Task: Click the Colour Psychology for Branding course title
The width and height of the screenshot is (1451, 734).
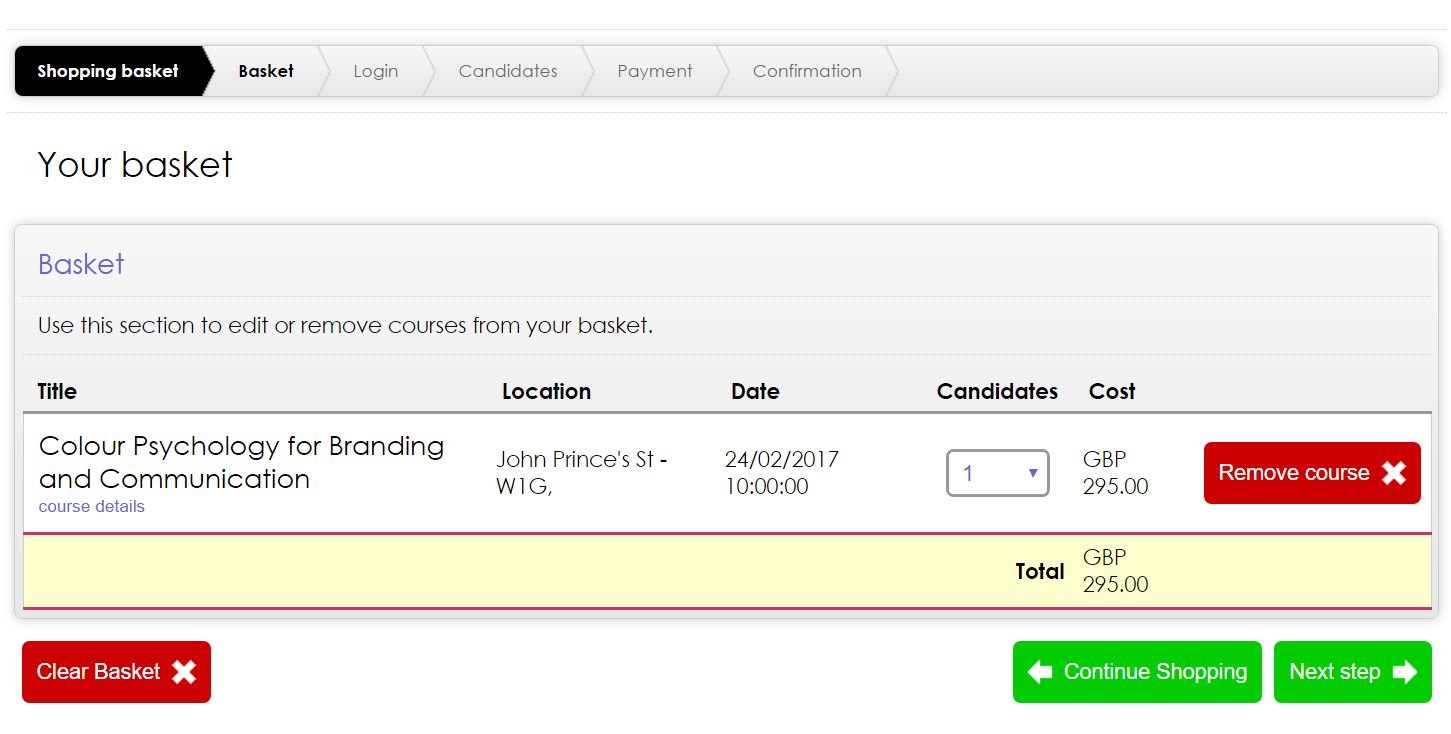Action: (241, 462)
